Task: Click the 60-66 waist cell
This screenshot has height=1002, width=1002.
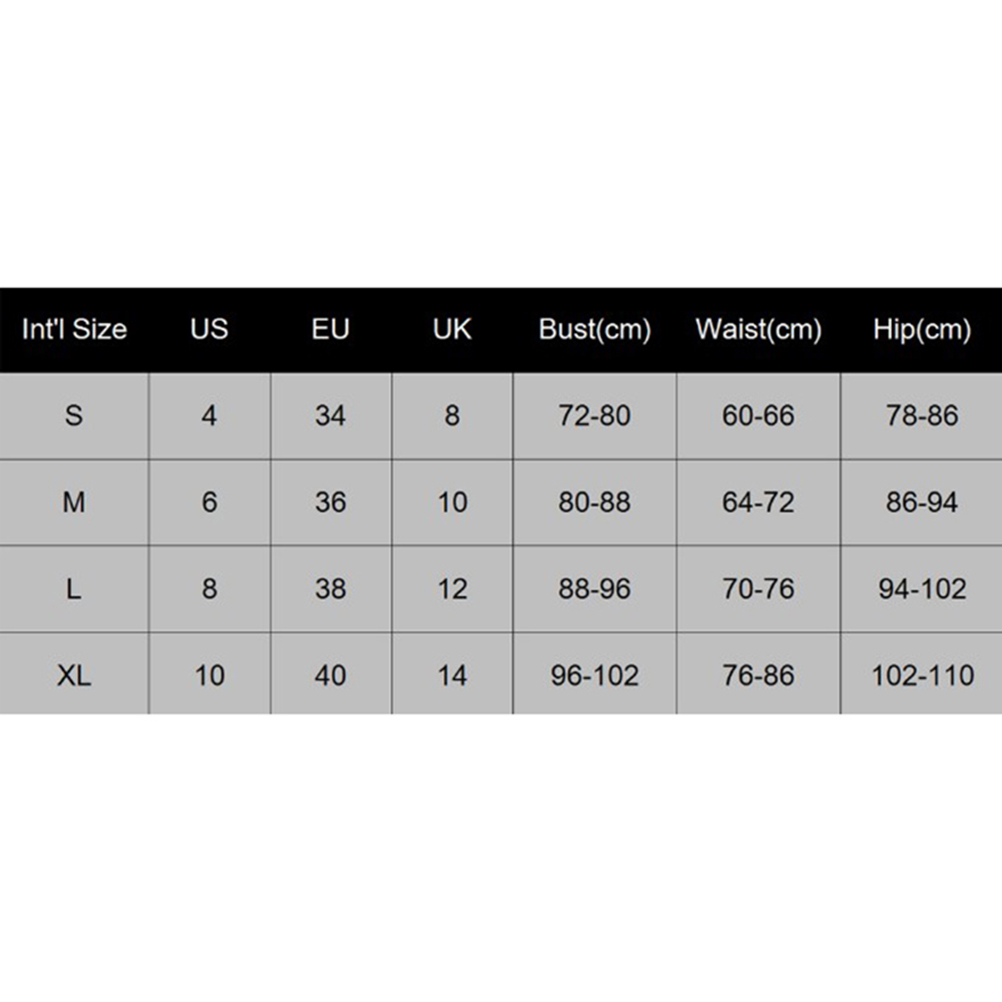Action: [758, 415]
